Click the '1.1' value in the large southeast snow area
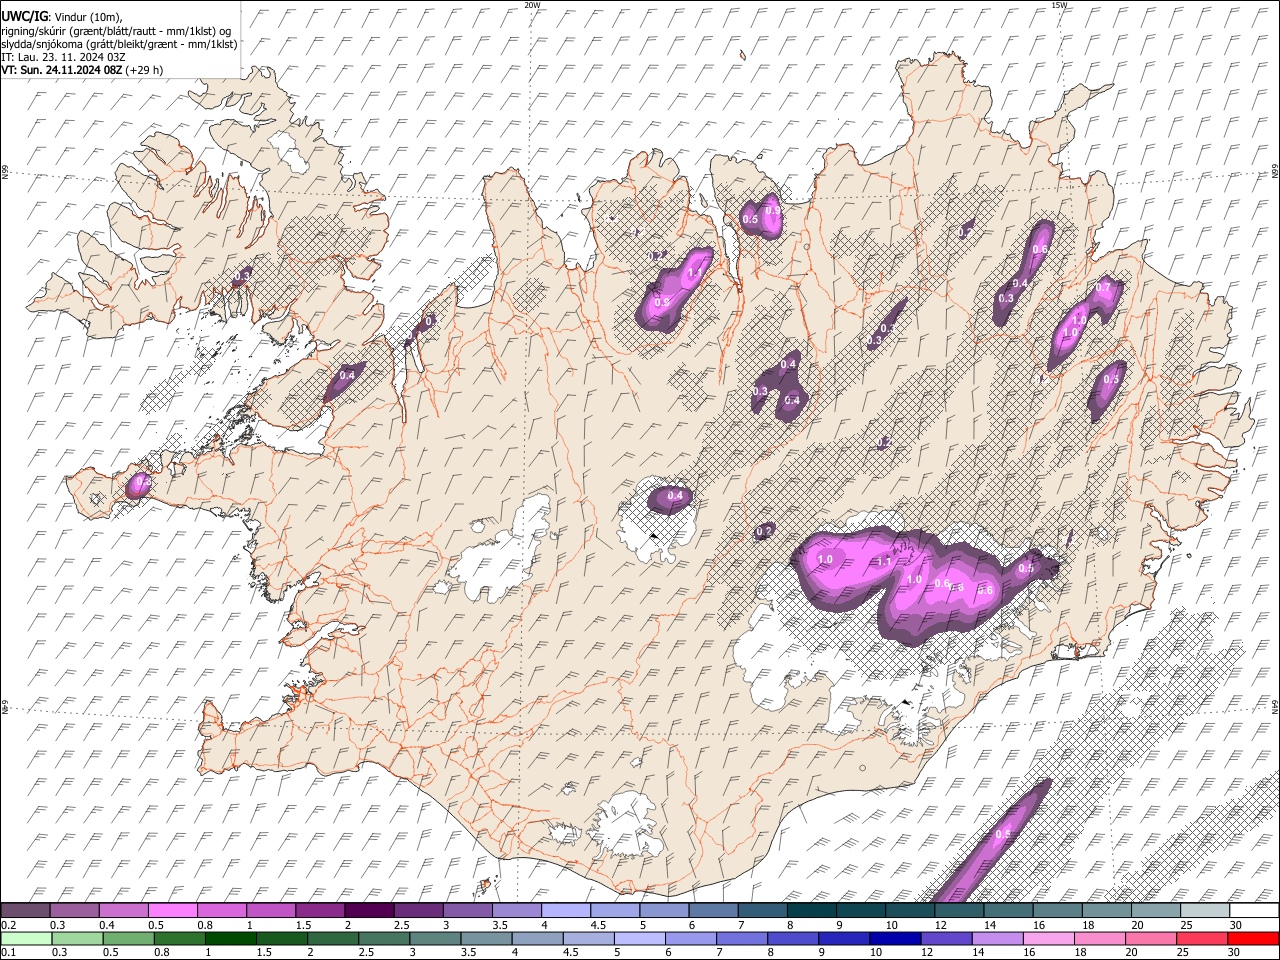Image resolution: width=1280 pixels, height=960 pixels. click(884, 562)
